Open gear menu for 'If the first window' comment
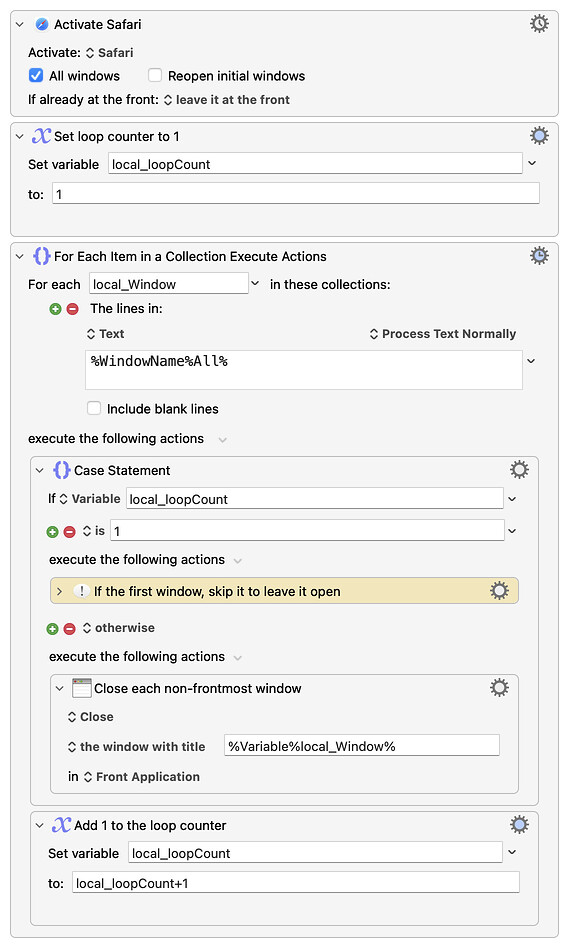569x948 pixels. click(499, 591)
